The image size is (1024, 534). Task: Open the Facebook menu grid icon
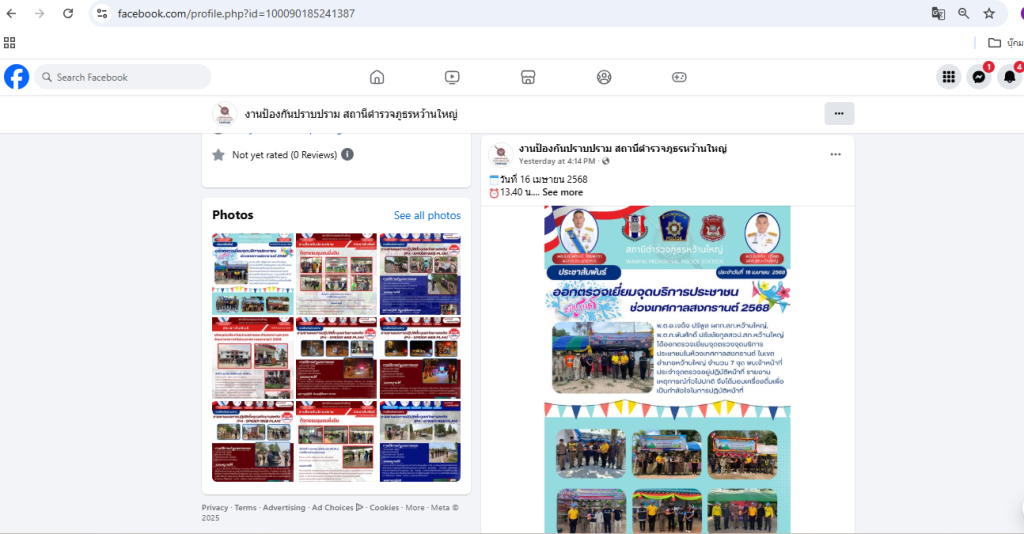948,77
